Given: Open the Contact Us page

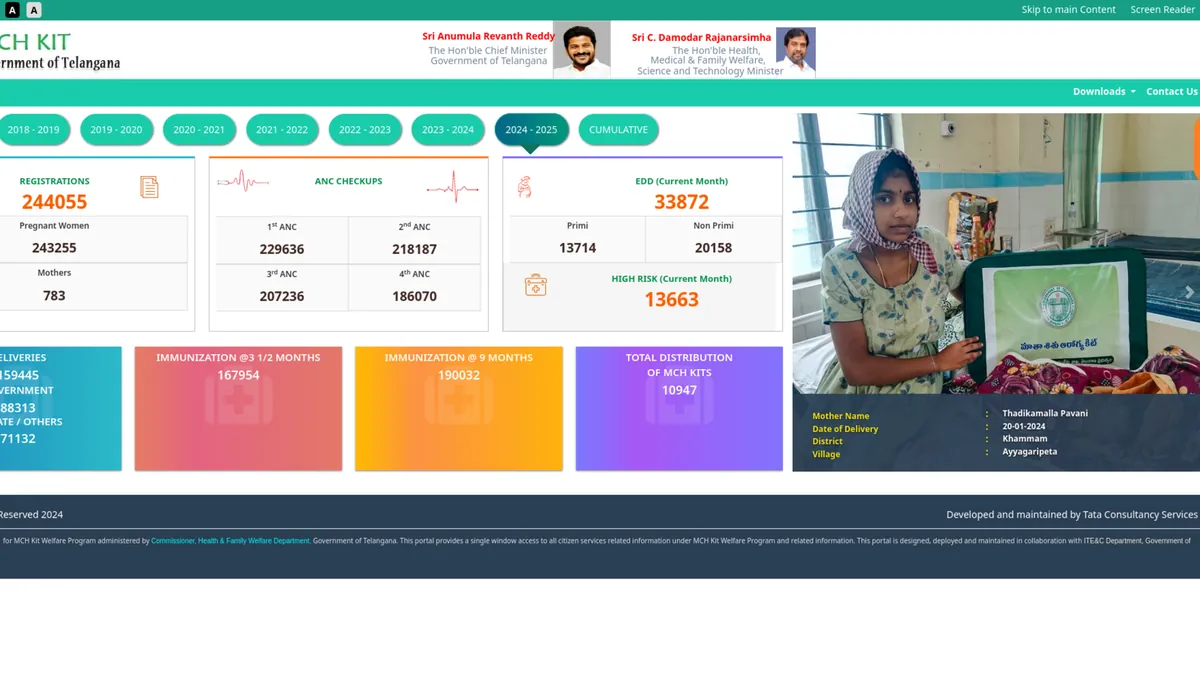Looking at the screenshot, I should [1172, 91].
